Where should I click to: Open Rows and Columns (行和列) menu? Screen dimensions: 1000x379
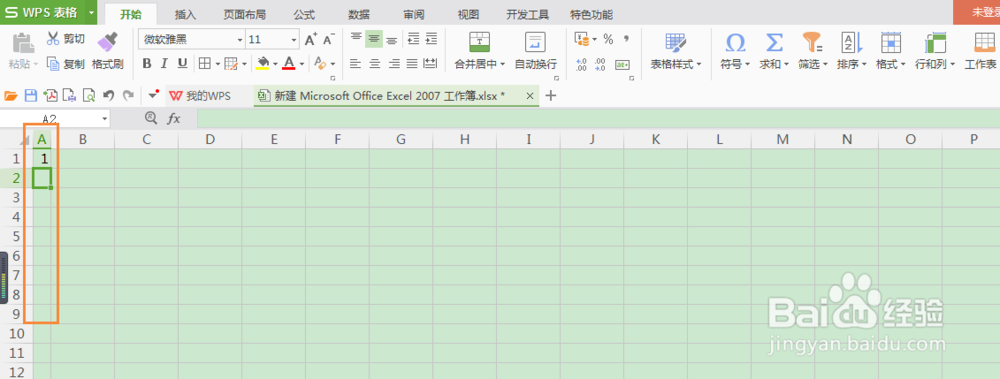[x=934, y=51]
